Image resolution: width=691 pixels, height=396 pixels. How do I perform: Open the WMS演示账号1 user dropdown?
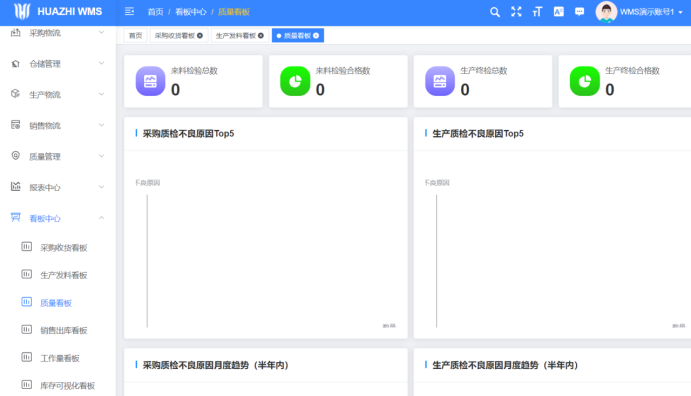click(x=639, y=12)
